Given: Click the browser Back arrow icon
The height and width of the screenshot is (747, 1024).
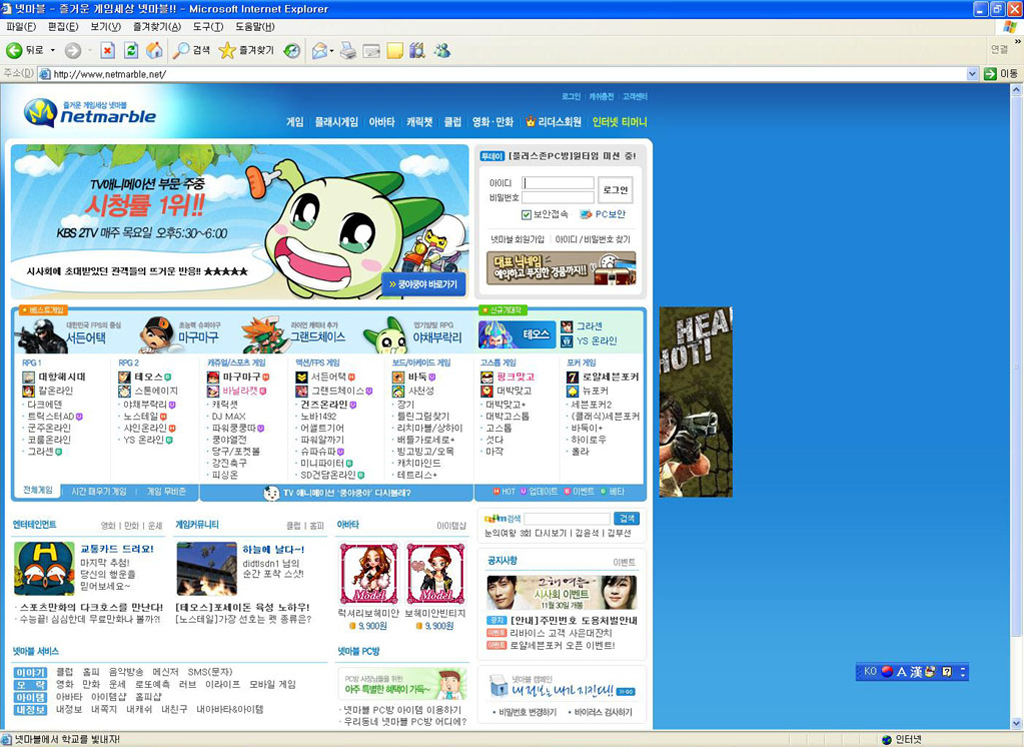Looking at the screenshot, I should pos(15,50).
